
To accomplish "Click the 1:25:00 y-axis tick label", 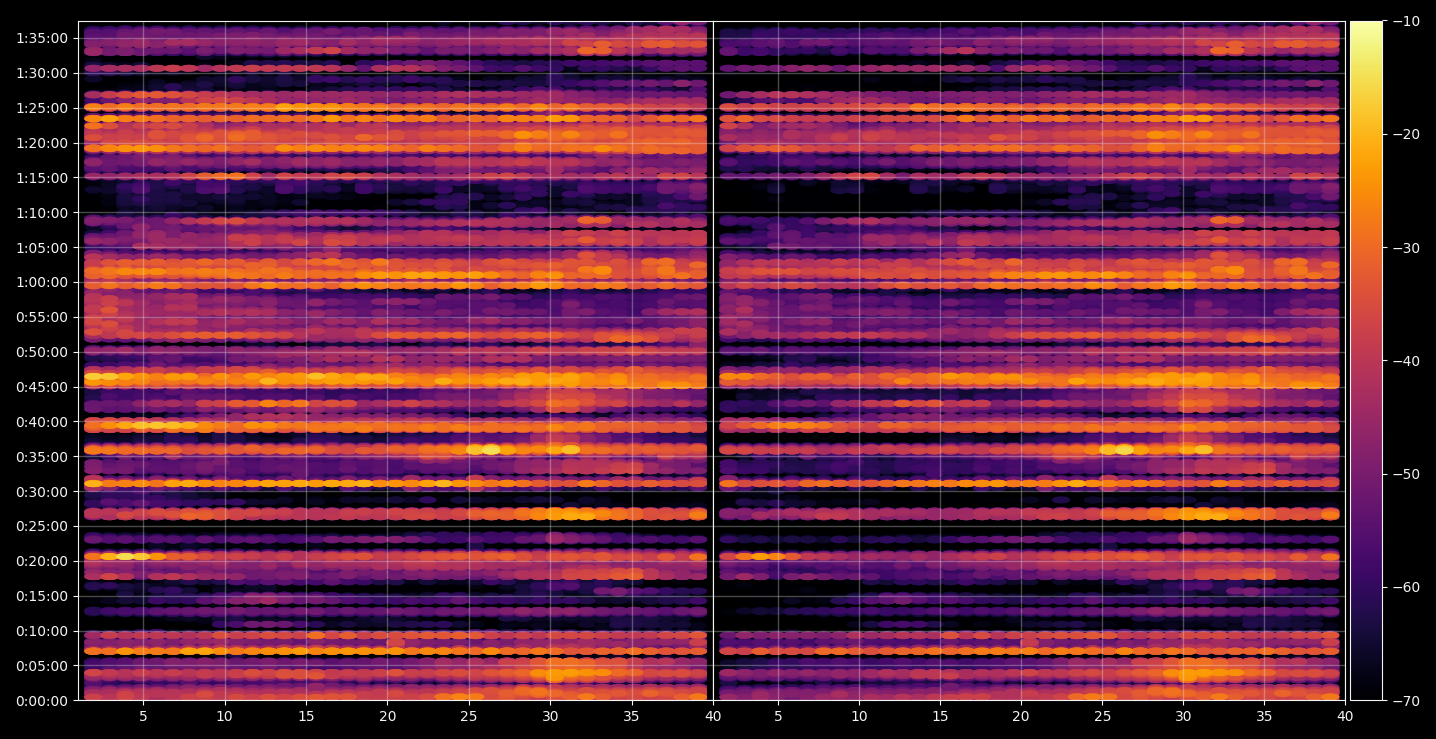I will point(42,108).
